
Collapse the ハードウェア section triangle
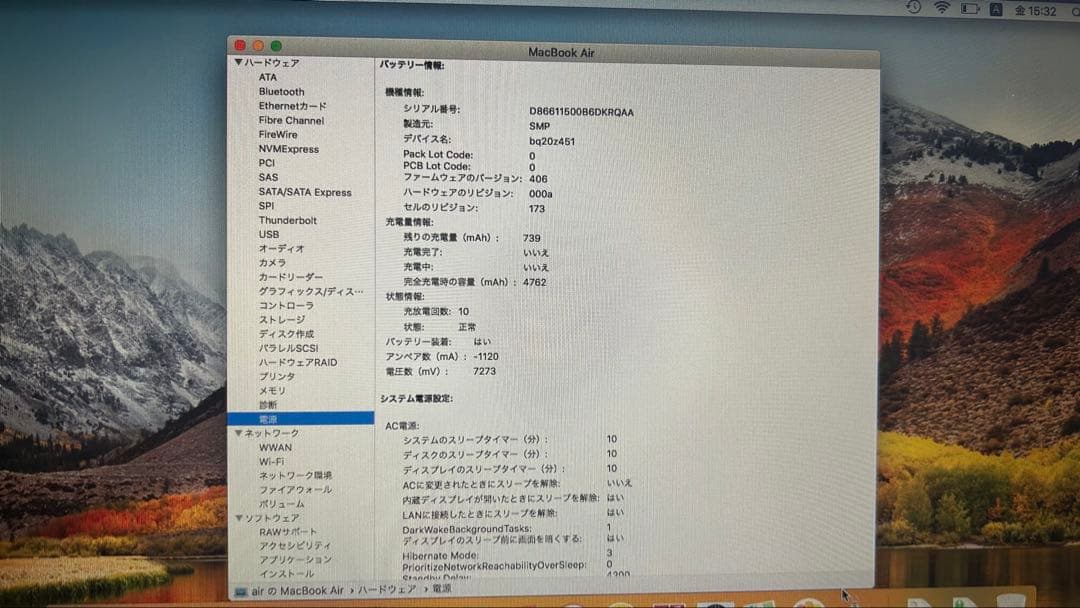coord(238,62)
